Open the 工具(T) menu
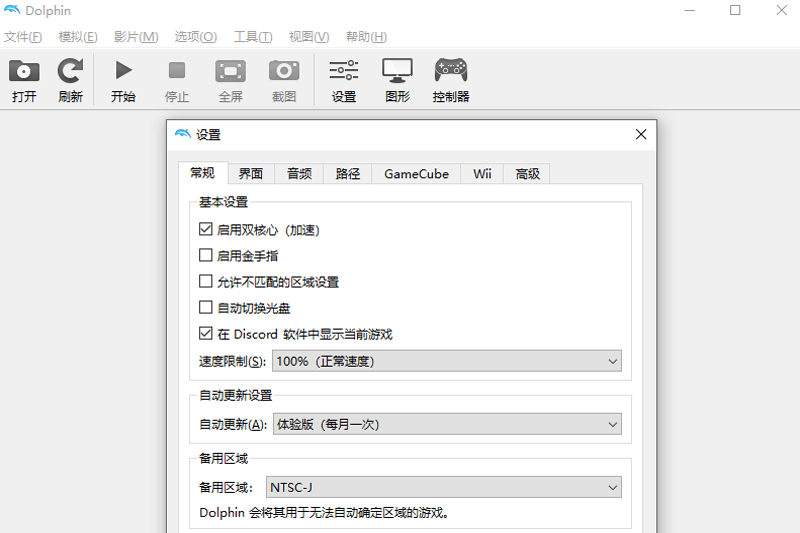The width and height of the screenshot is (800, 533). (253, 37)
